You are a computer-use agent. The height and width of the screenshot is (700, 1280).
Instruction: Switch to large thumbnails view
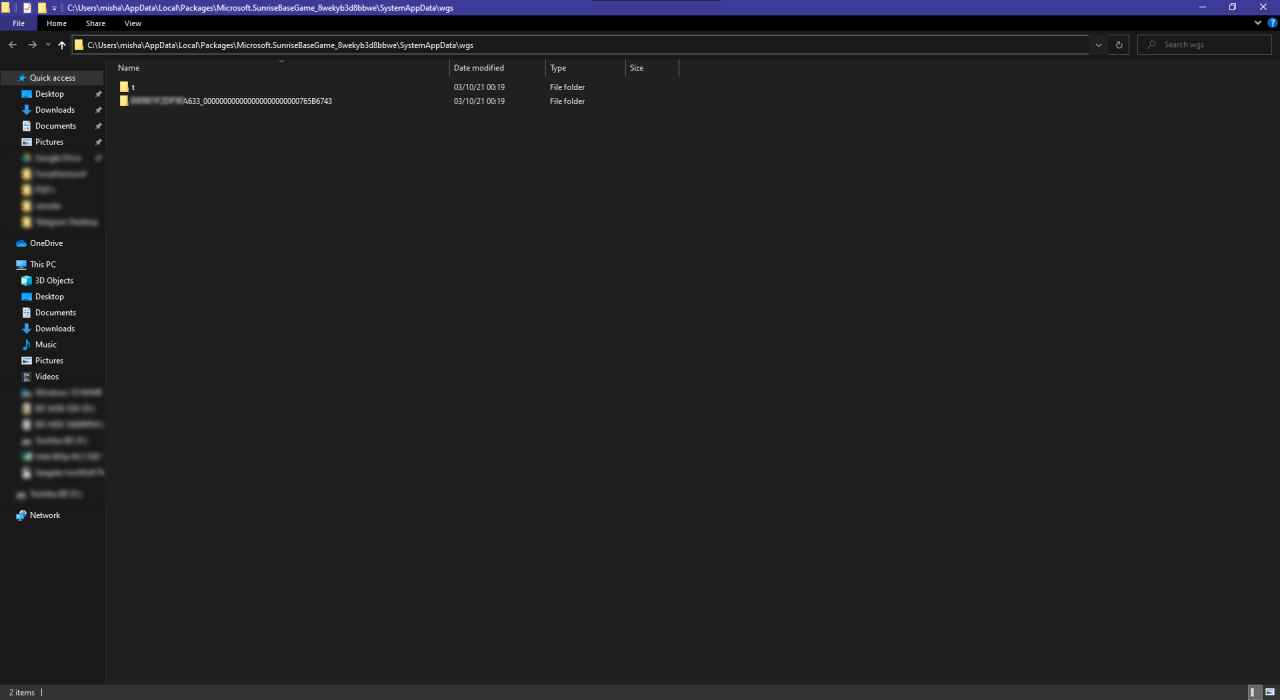click(x=1270, y=692)
